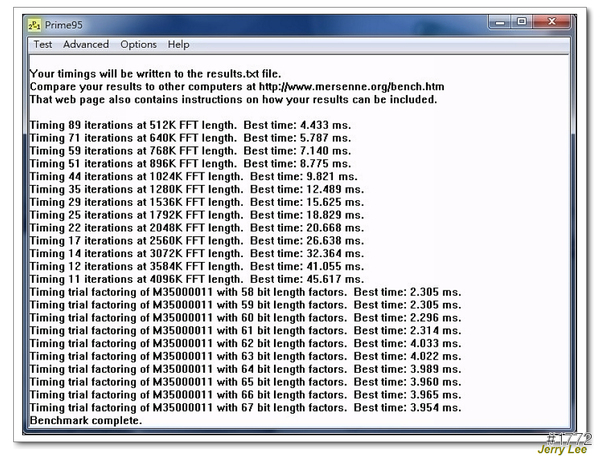Image resolution: width=600 pixels, height=456 pixels.
Task: Click the 58 bit length factors line
Action: [245, 293]
